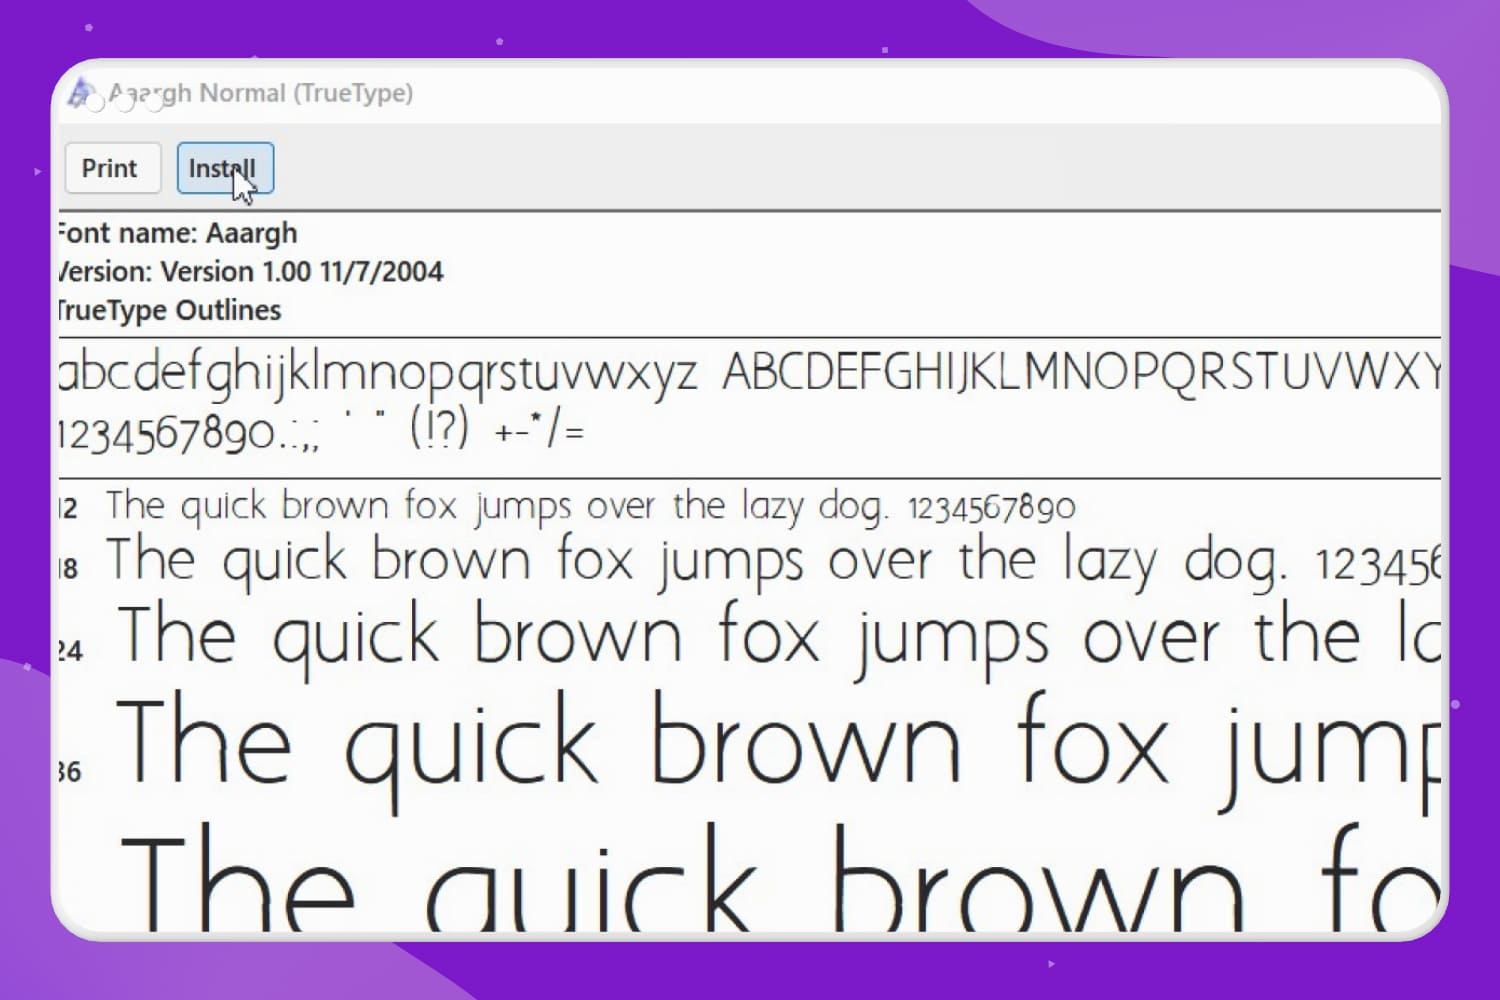Screen dimensions: 1500x1000
Task: Click the font viewer title bar icon
Action: [x=81, y=93]
